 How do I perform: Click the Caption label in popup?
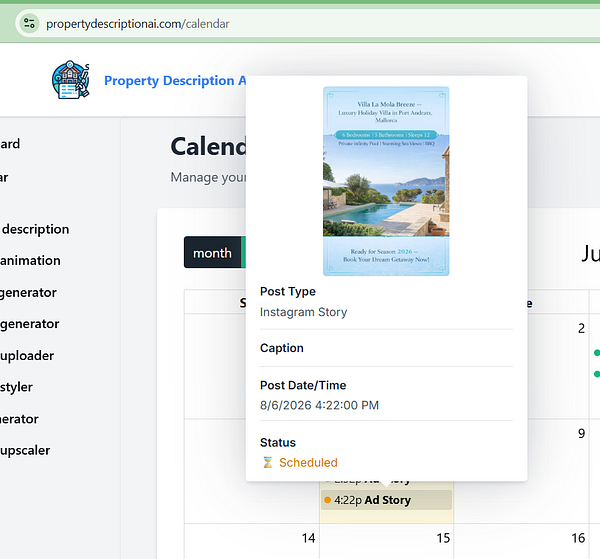pyautogui.click(x=282, y=348)
